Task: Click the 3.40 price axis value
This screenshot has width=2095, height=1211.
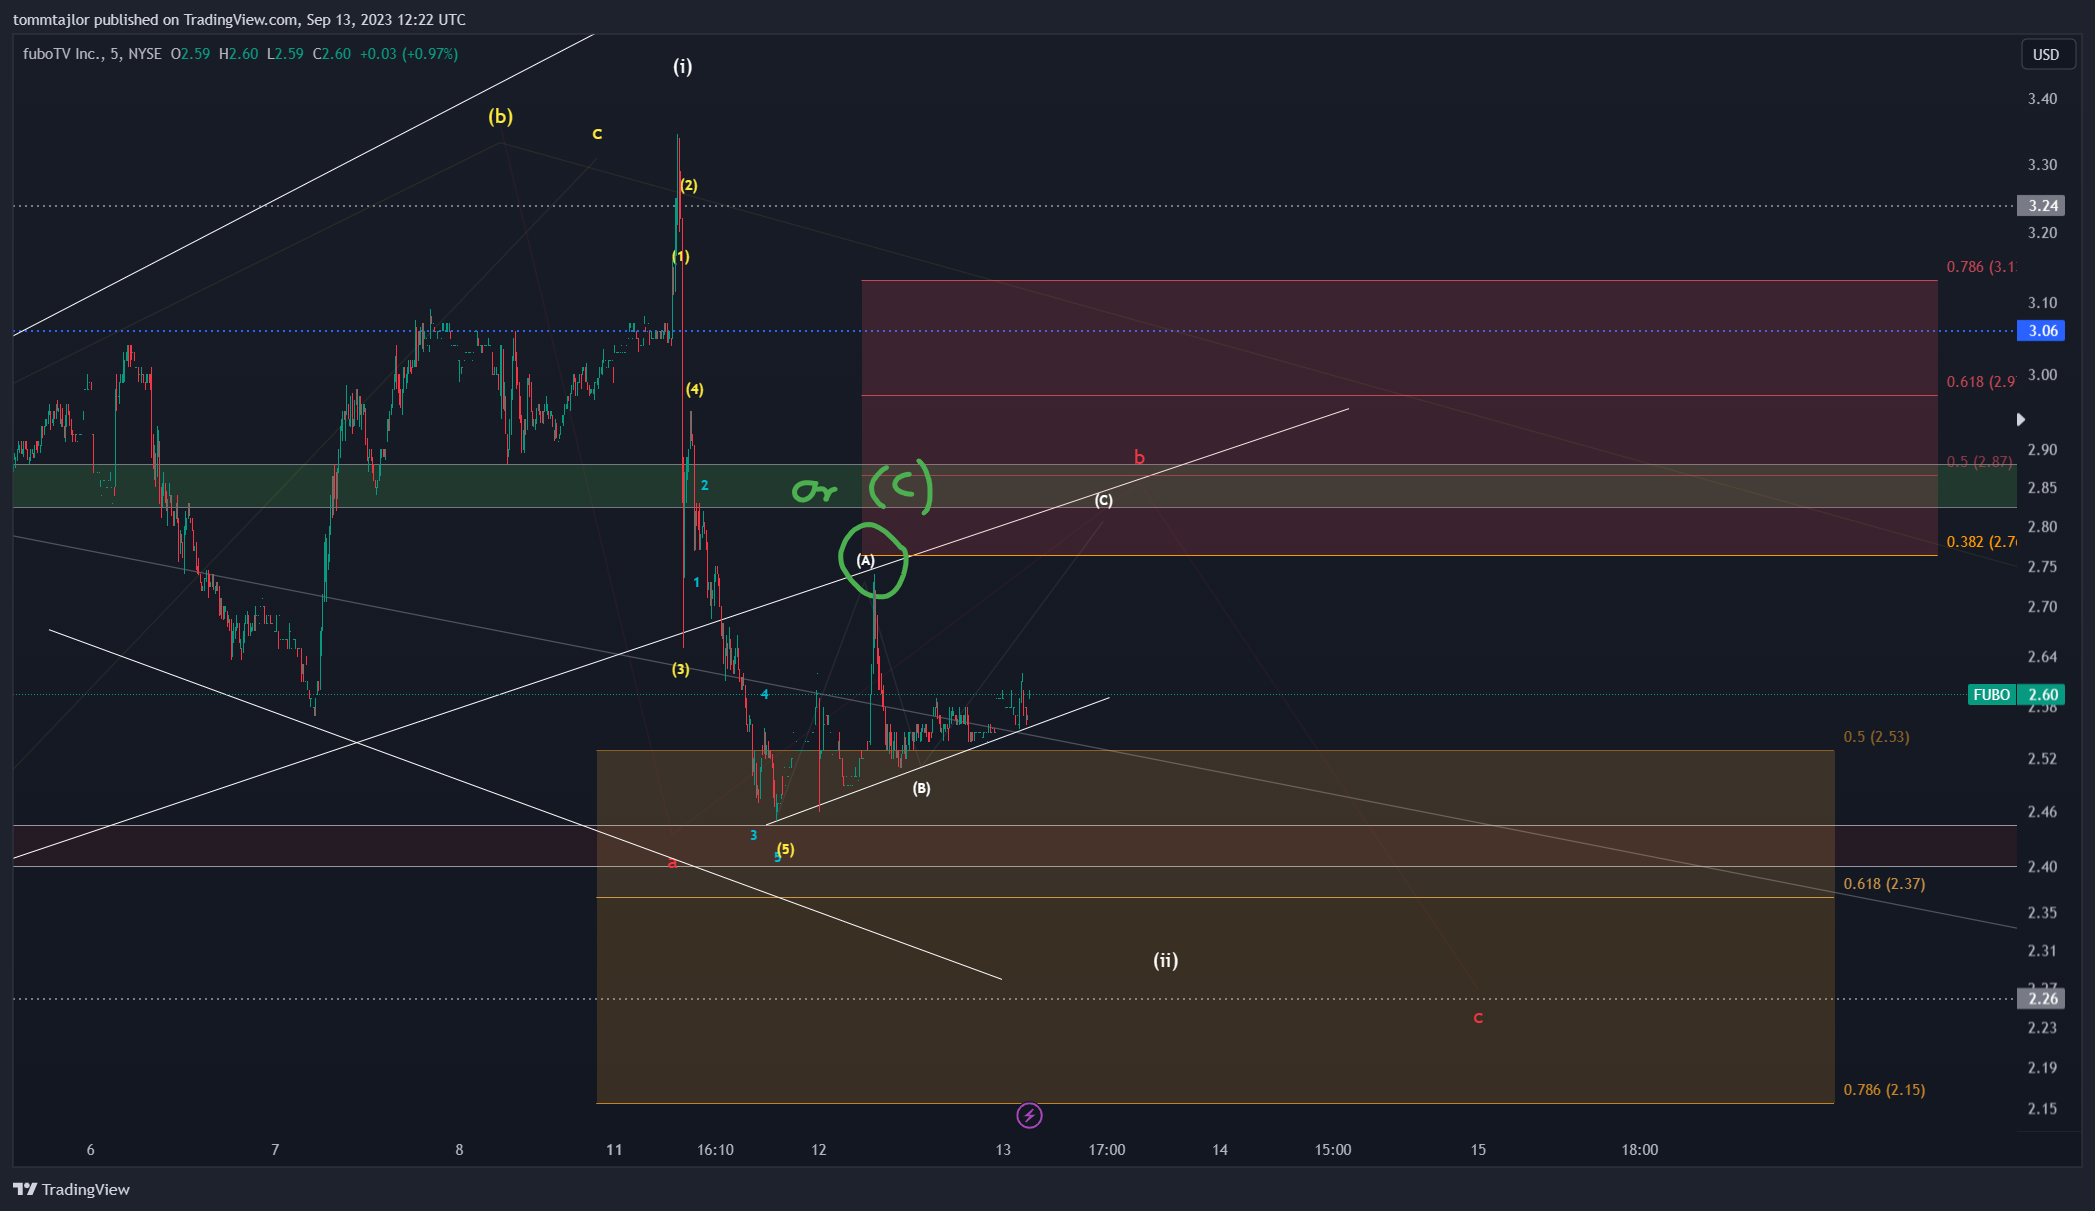Action: point(2042,99)
